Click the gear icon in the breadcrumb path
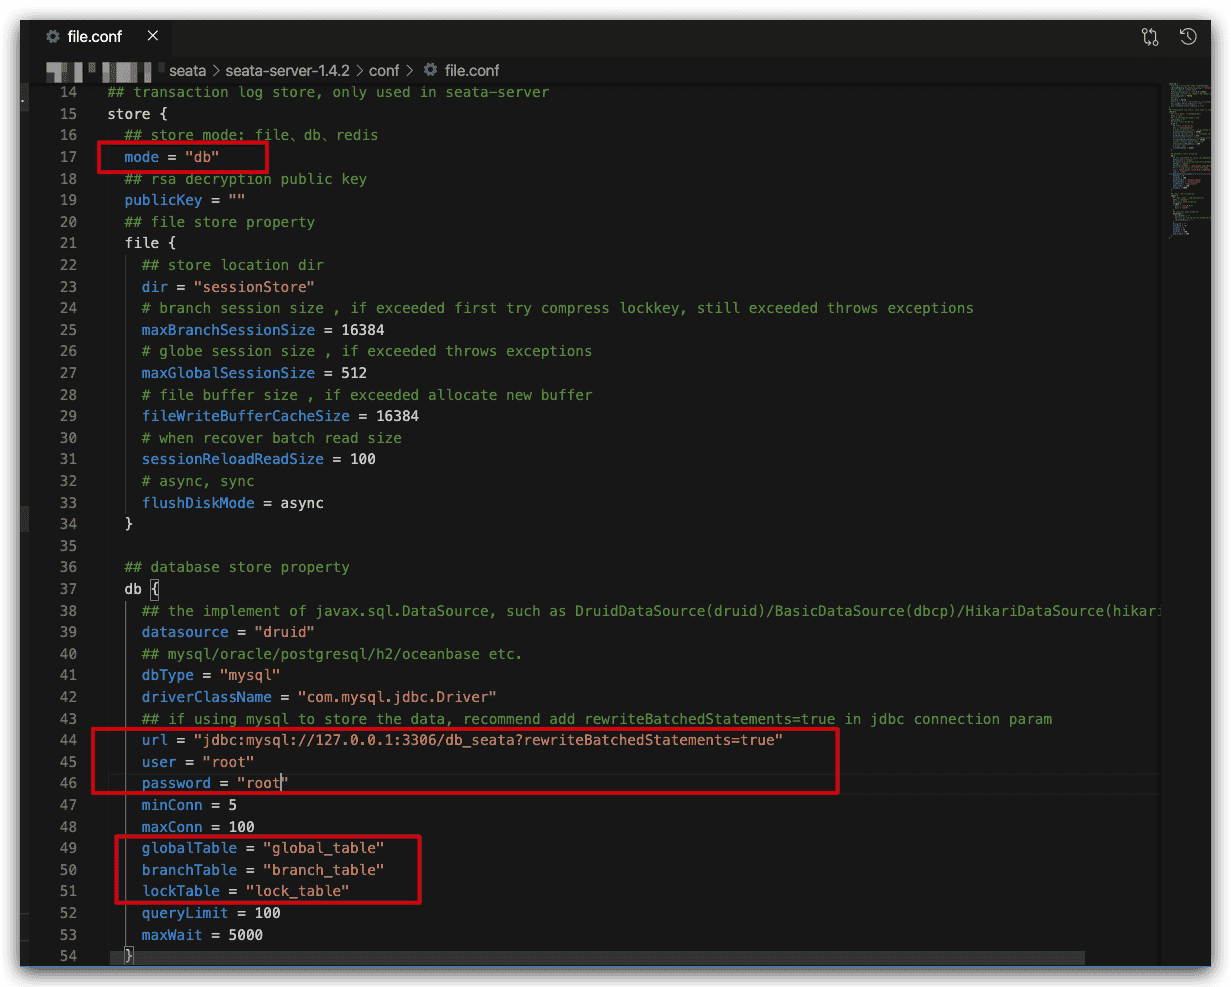This screenshot has height=987, width=1231. 431,70
